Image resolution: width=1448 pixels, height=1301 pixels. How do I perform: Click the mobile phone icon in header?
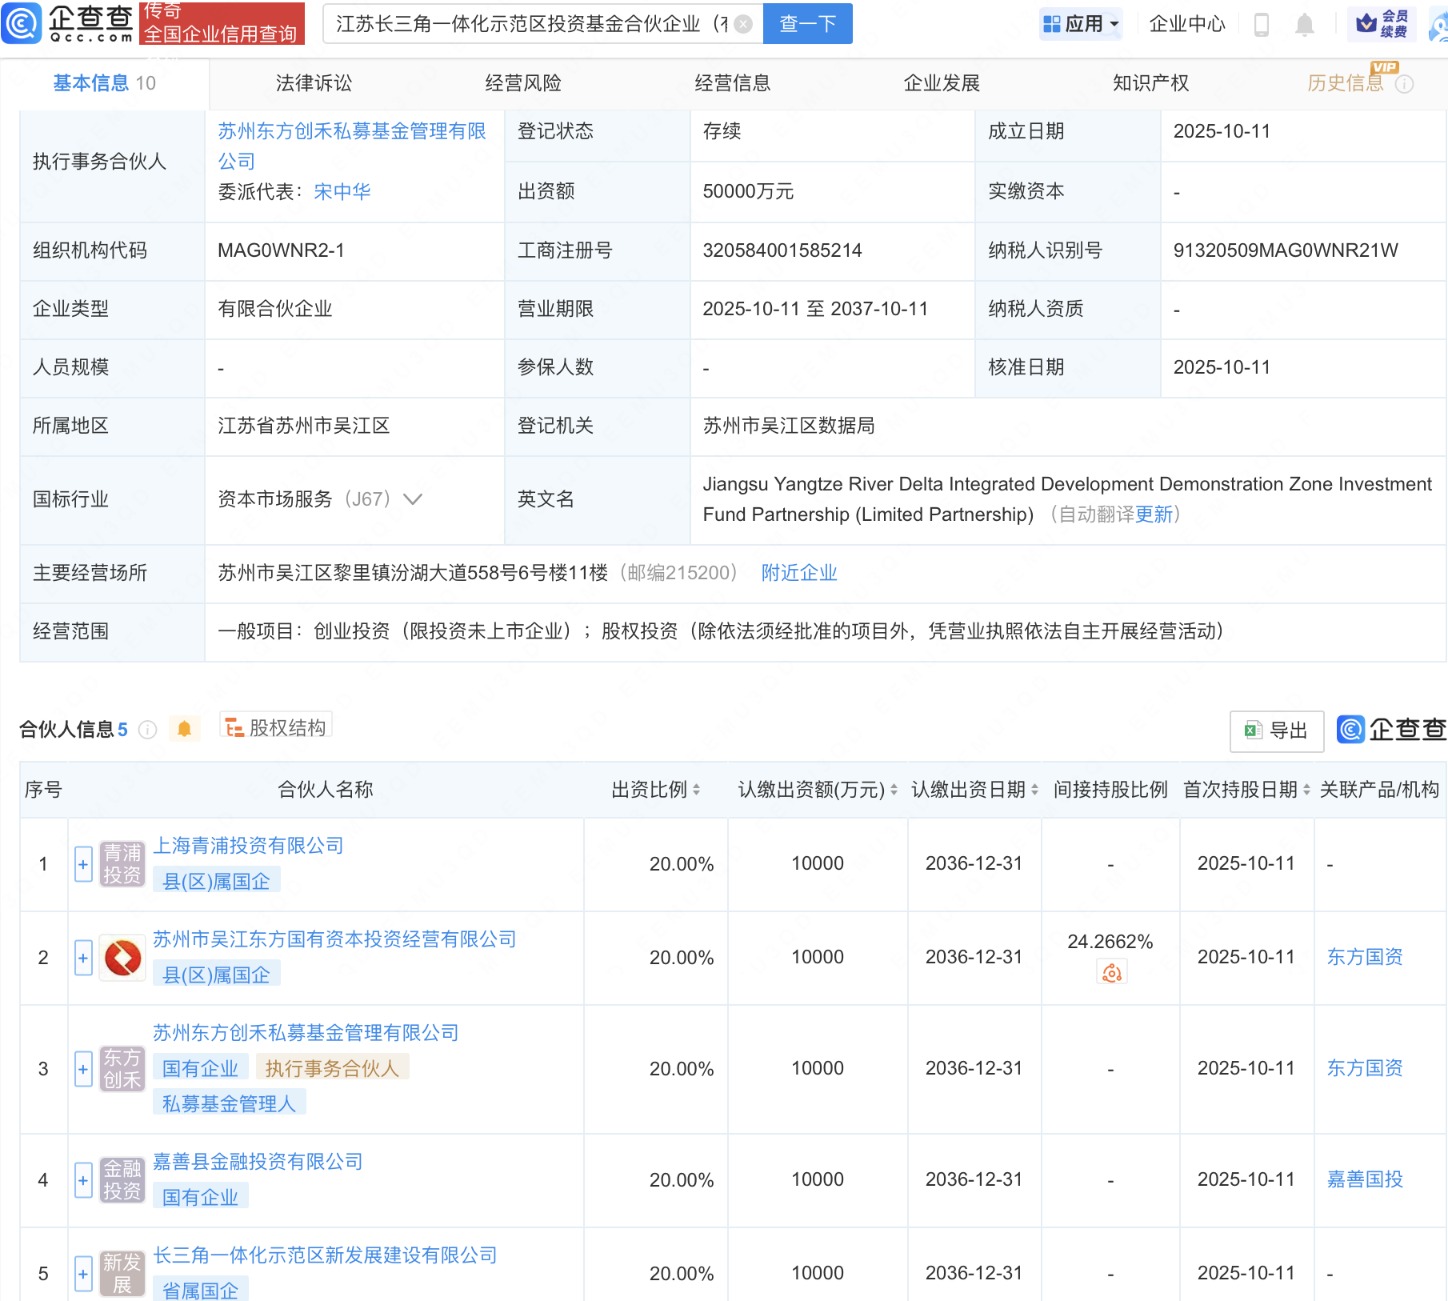pos(1261,25)
